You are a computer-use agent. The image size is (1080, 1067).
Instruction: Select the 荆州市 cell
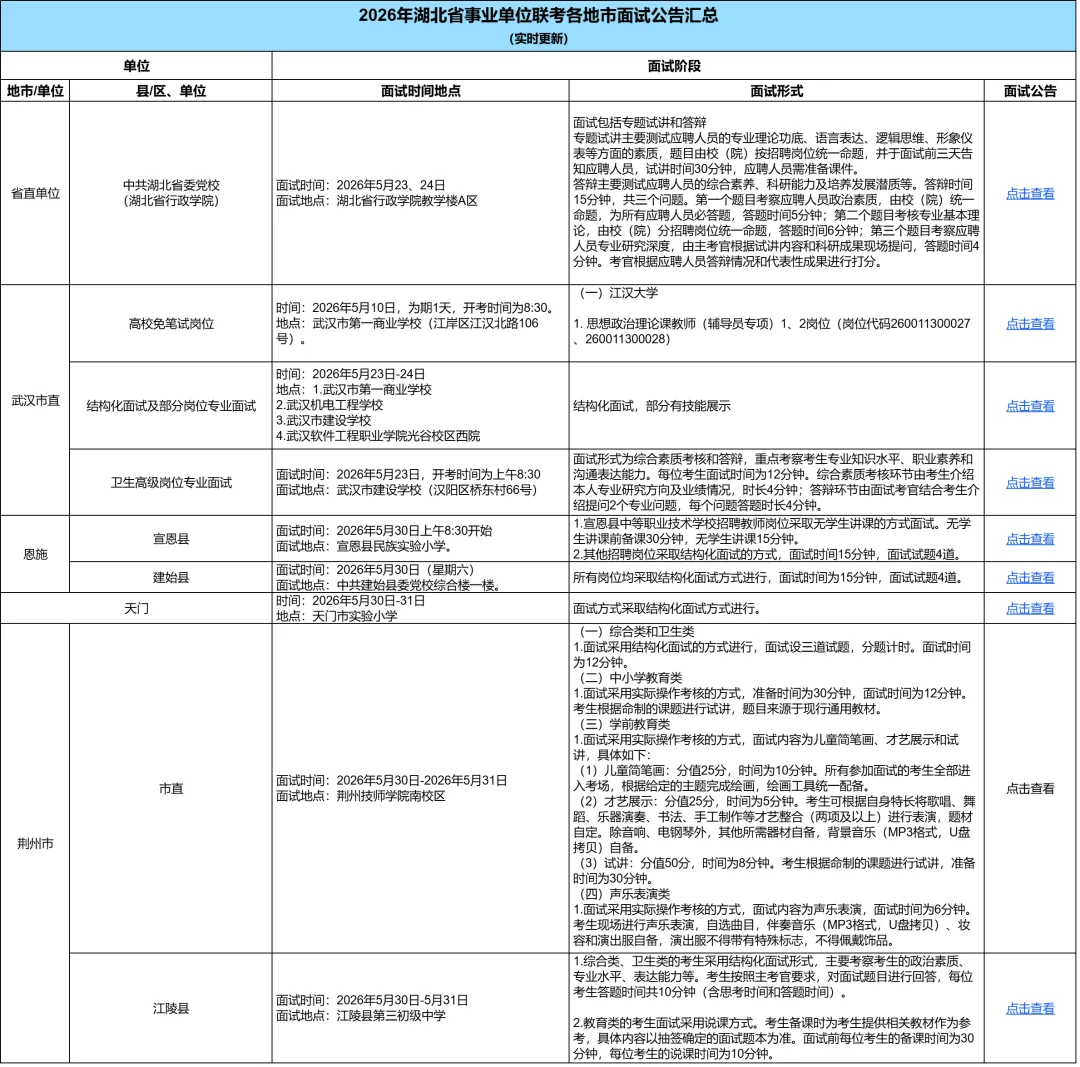tap(35, 843)
